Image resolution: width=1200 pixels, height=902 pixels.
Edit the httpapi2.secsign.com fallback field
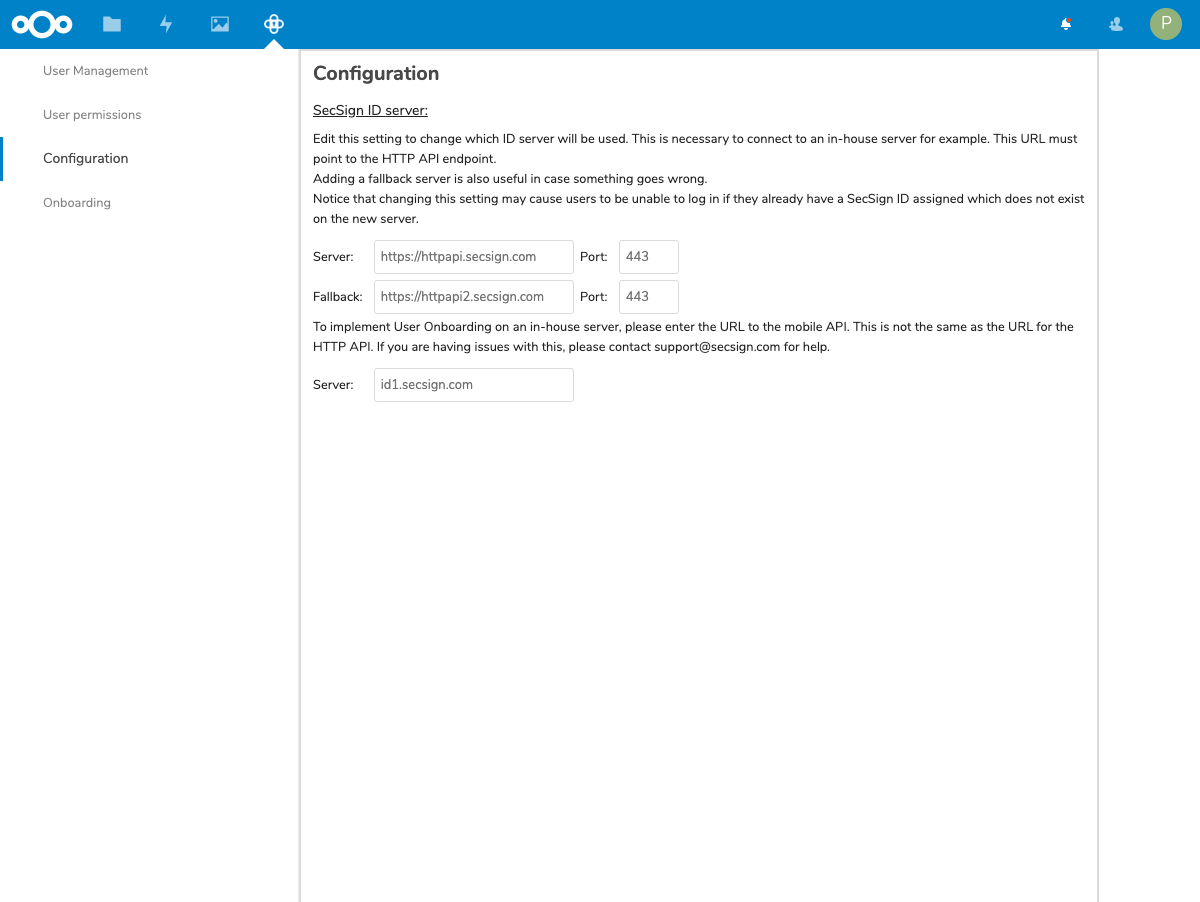point(474,297)
